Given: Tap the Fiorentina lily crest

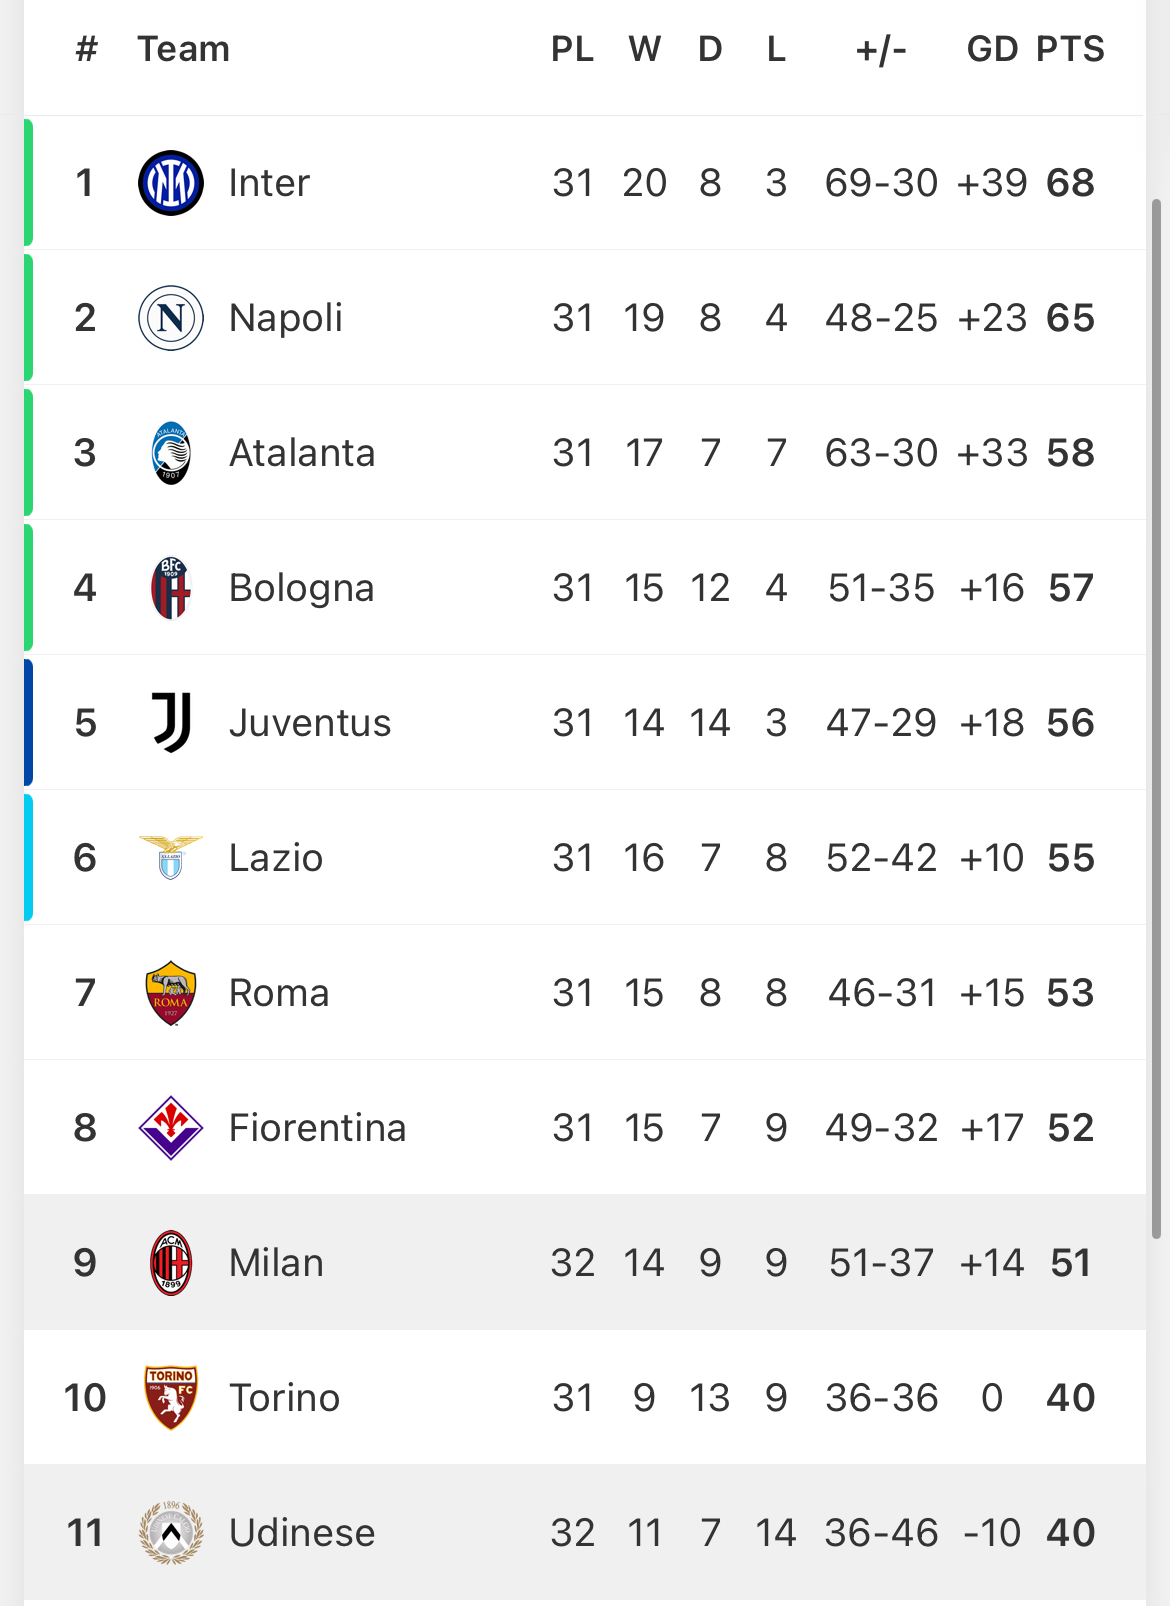Looking at the screenshot, I should pyautogui.click(x=171, y=1128).
